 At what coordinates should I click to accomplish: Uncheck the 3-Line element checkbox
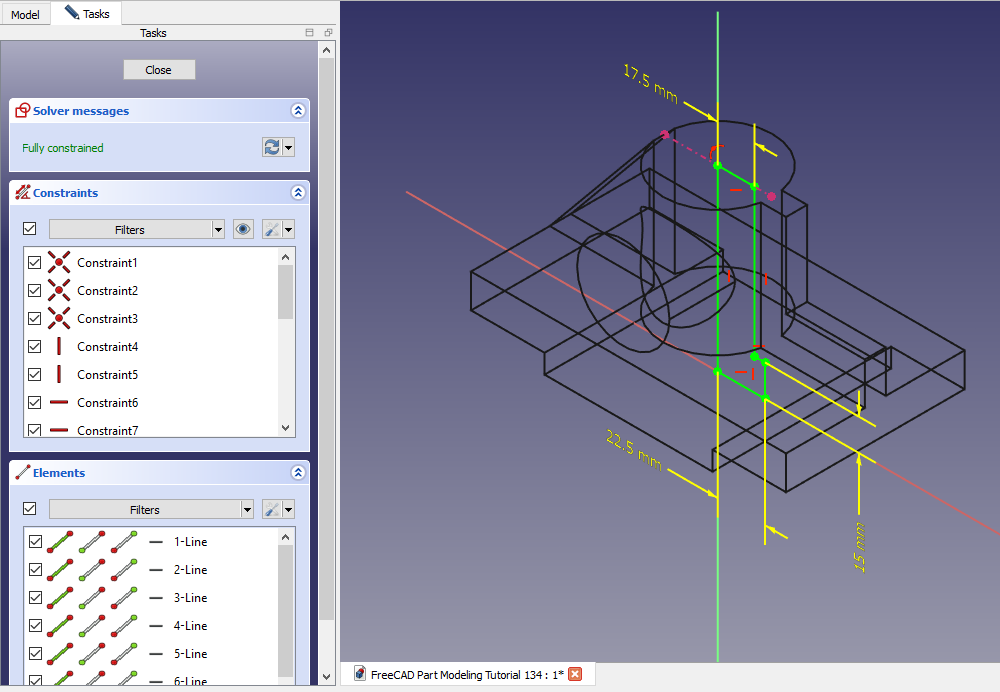[x=35, y=597]
